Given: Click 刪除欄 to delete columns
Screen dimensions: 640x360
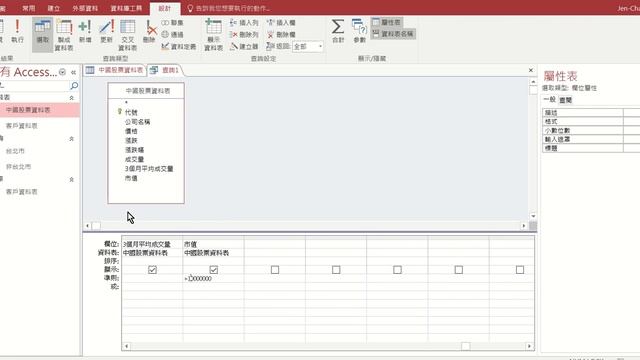Looking at the screenshot, I should click(x=281, y=35).
